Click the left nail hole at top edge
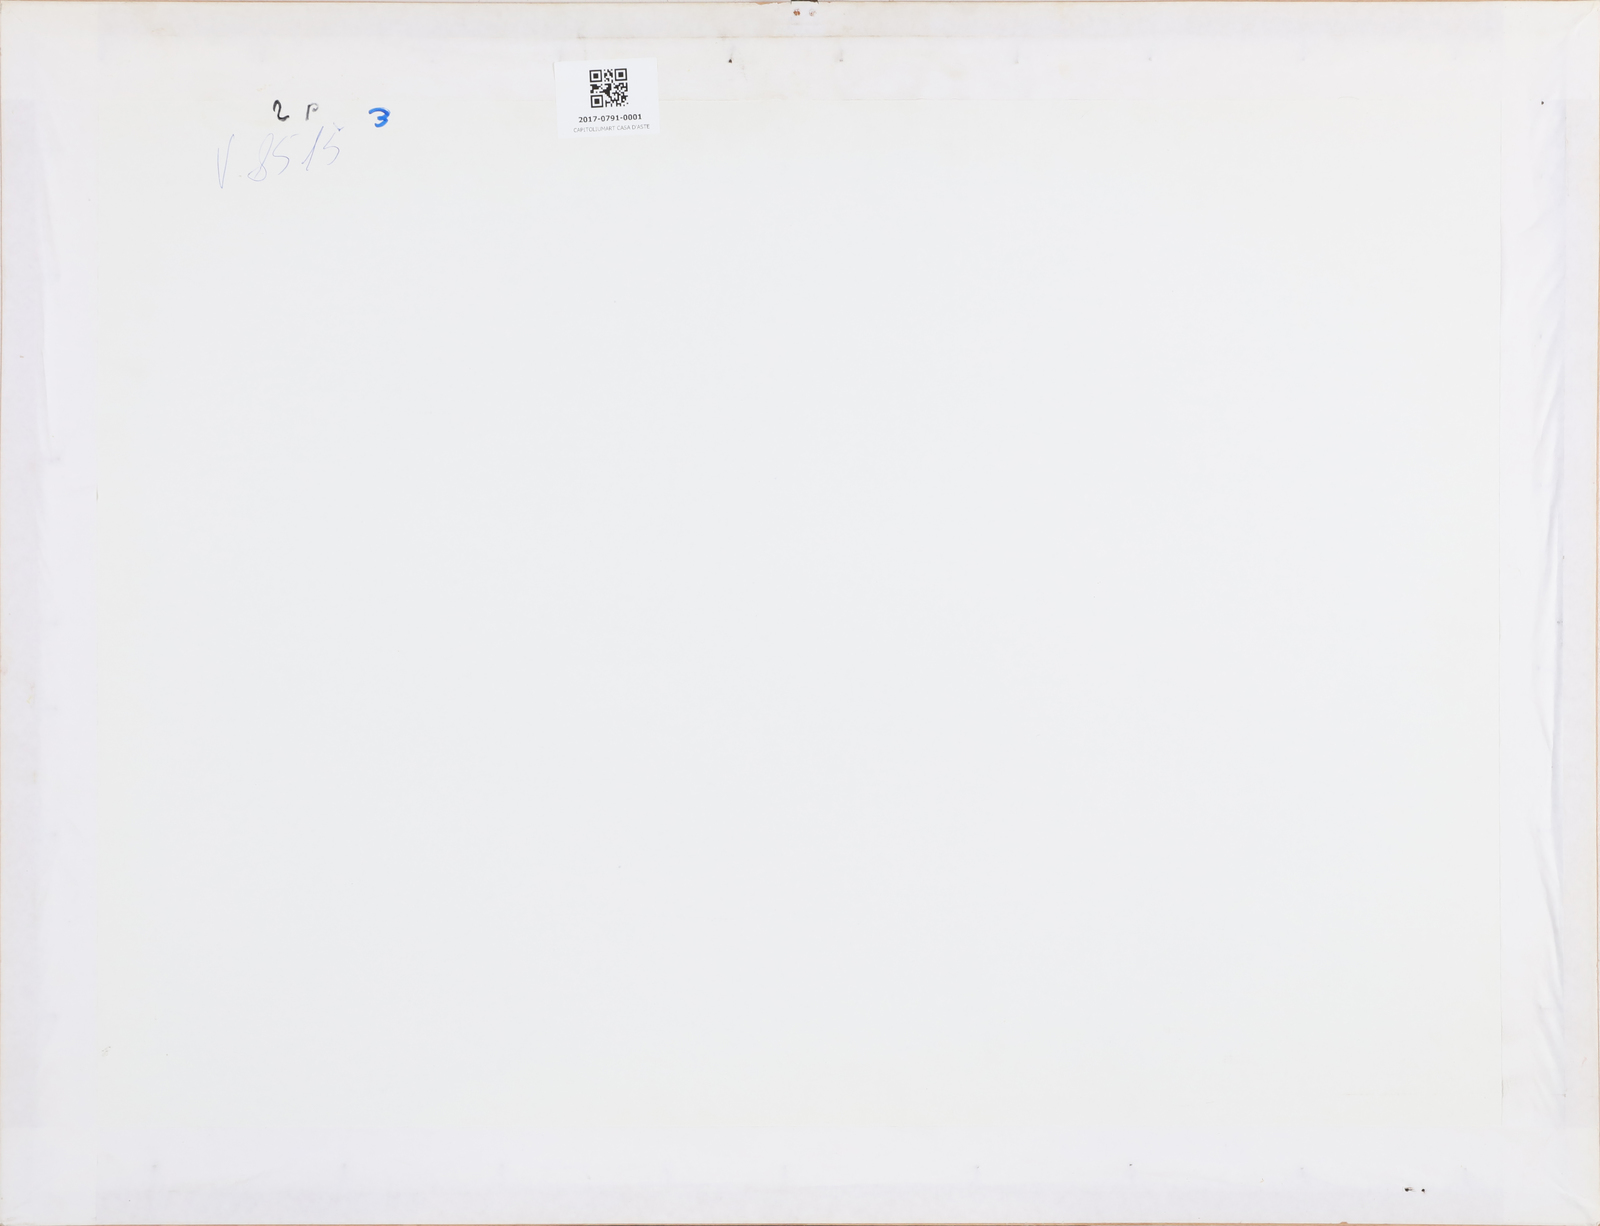The width and height of the screenshot is (1600, 1226). click(x=796, y=14)
